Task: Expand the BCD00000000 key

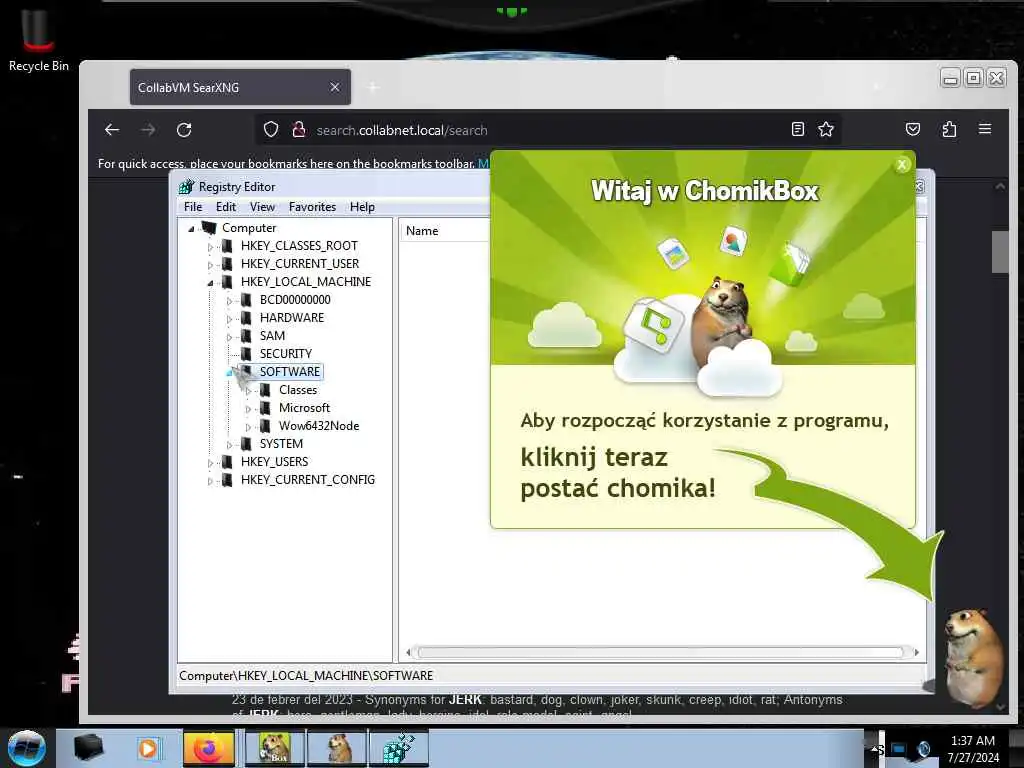Action: [x=229, y=300]
